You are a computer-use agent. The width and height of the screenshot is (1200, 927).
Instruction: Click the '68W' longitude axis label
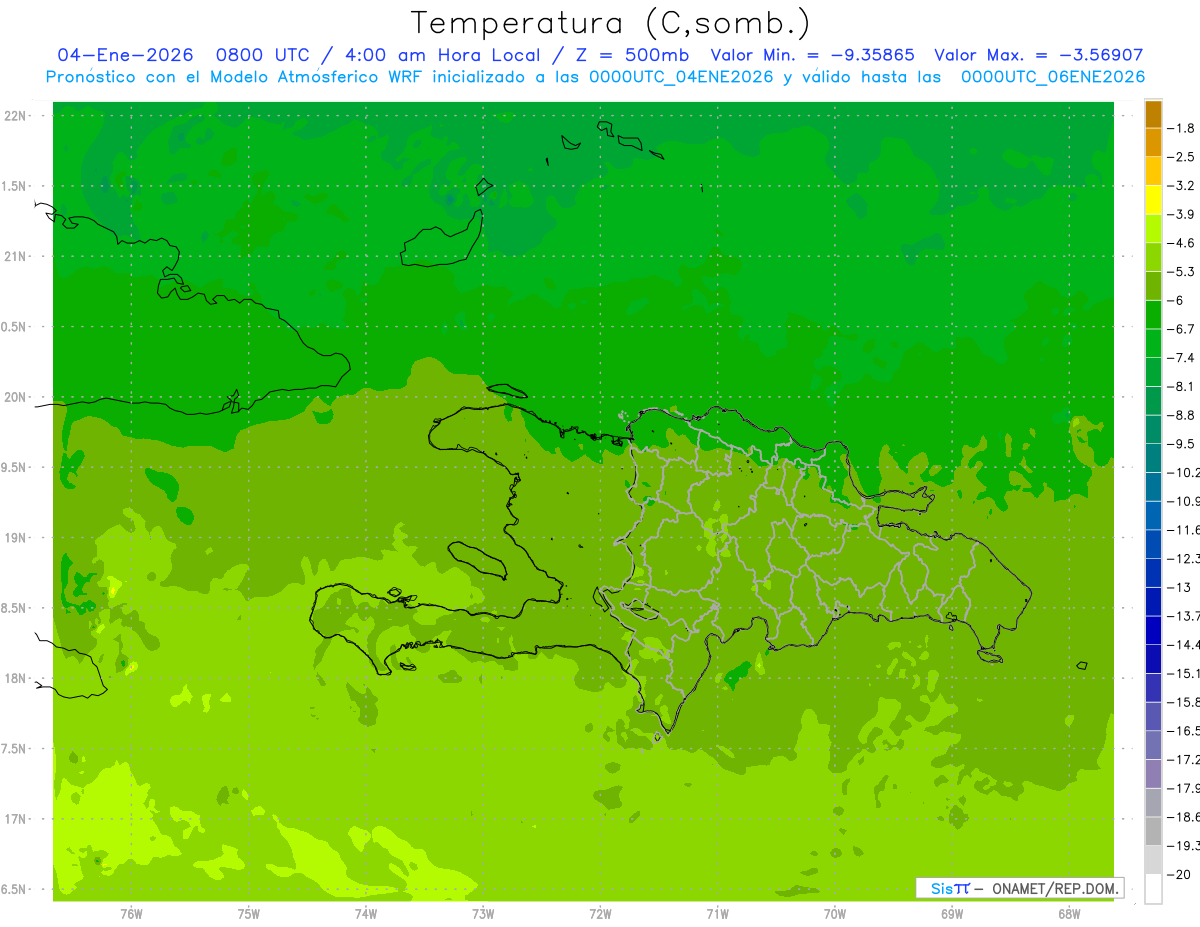point(1069,913)
